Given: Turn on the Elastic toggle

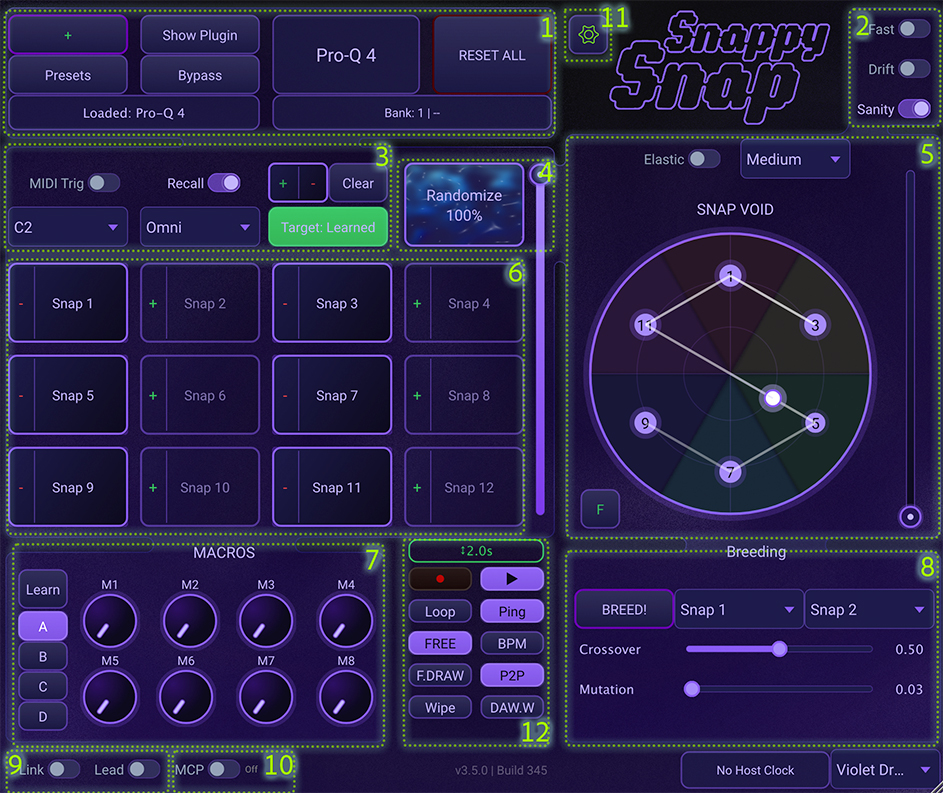Looking at the screenshot, I should (x=706, y=159).
